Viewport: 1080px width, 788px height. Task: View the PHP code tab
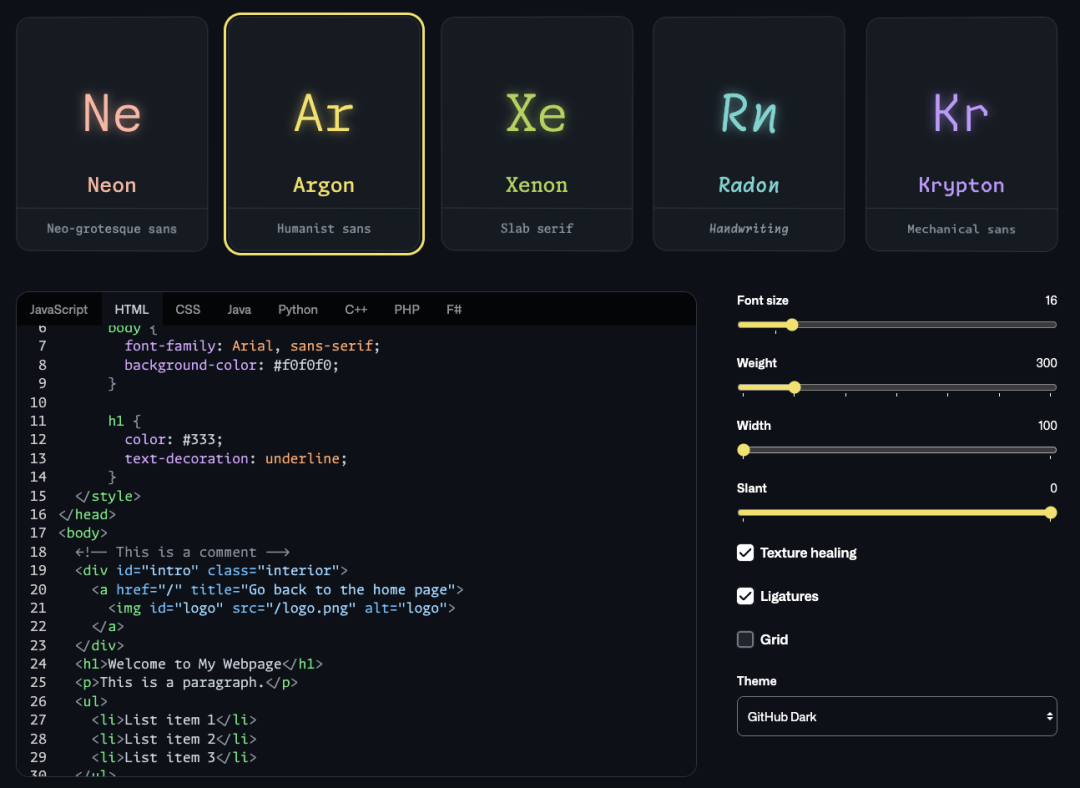(406, 309)
